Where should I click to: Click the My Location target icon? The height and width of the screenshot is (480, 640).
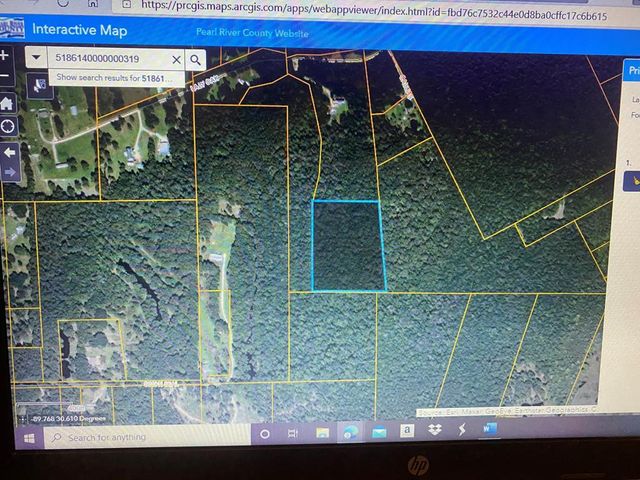pos(7,126)
